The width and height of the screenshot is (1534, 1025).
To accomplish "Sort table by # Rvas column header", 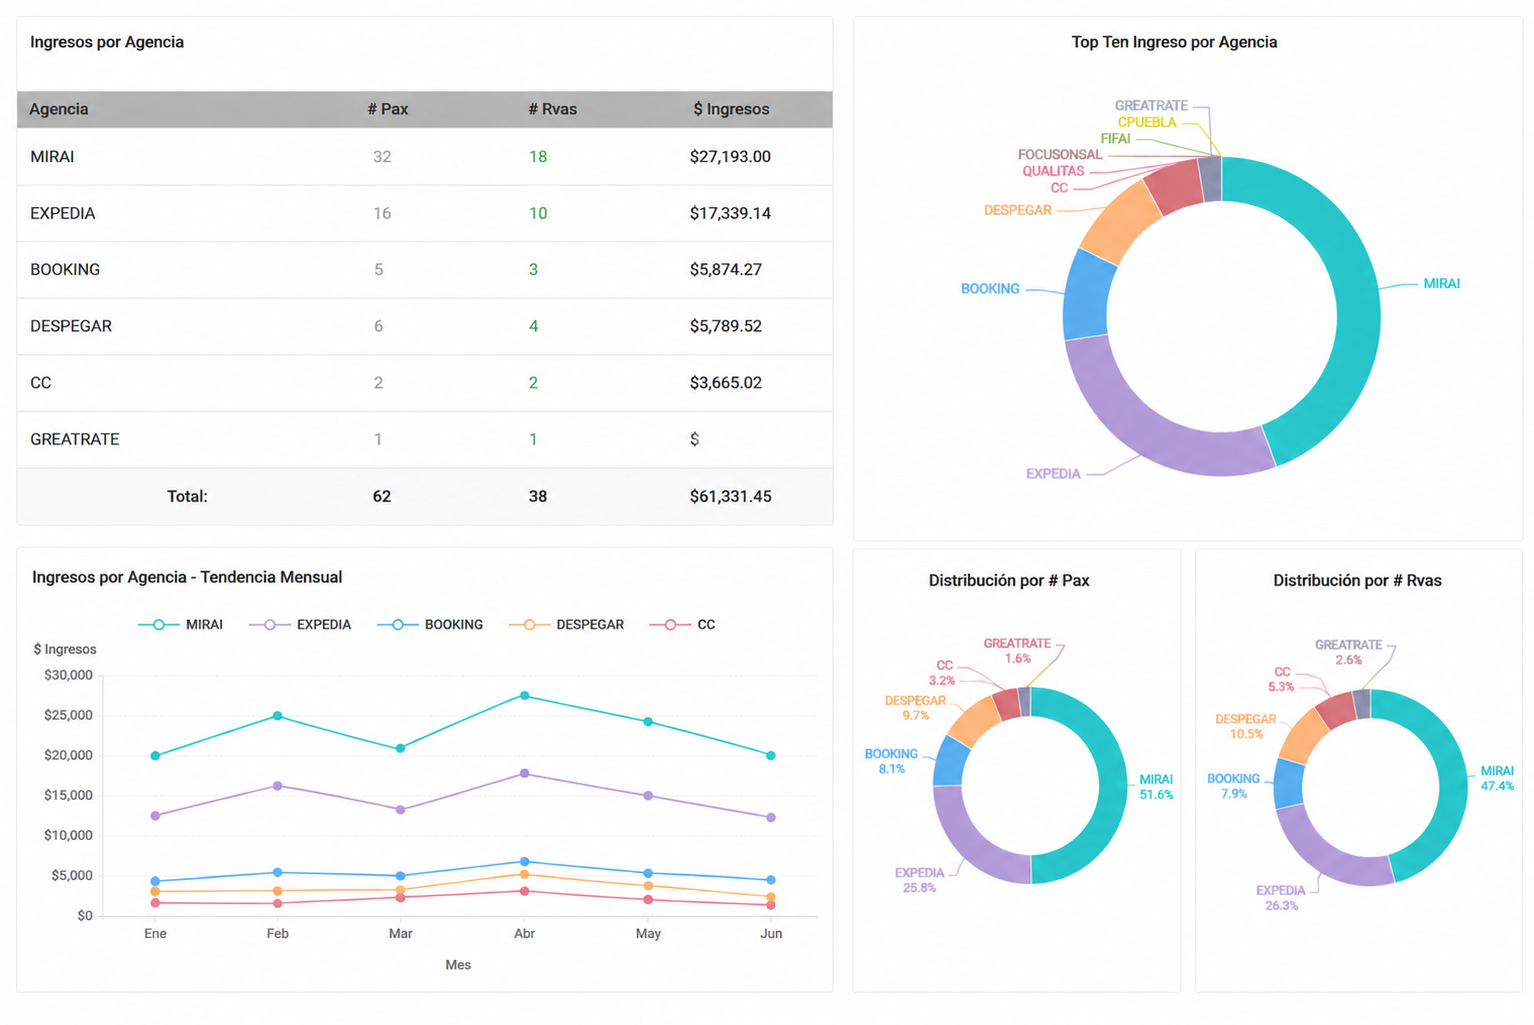I will (552, 109).
